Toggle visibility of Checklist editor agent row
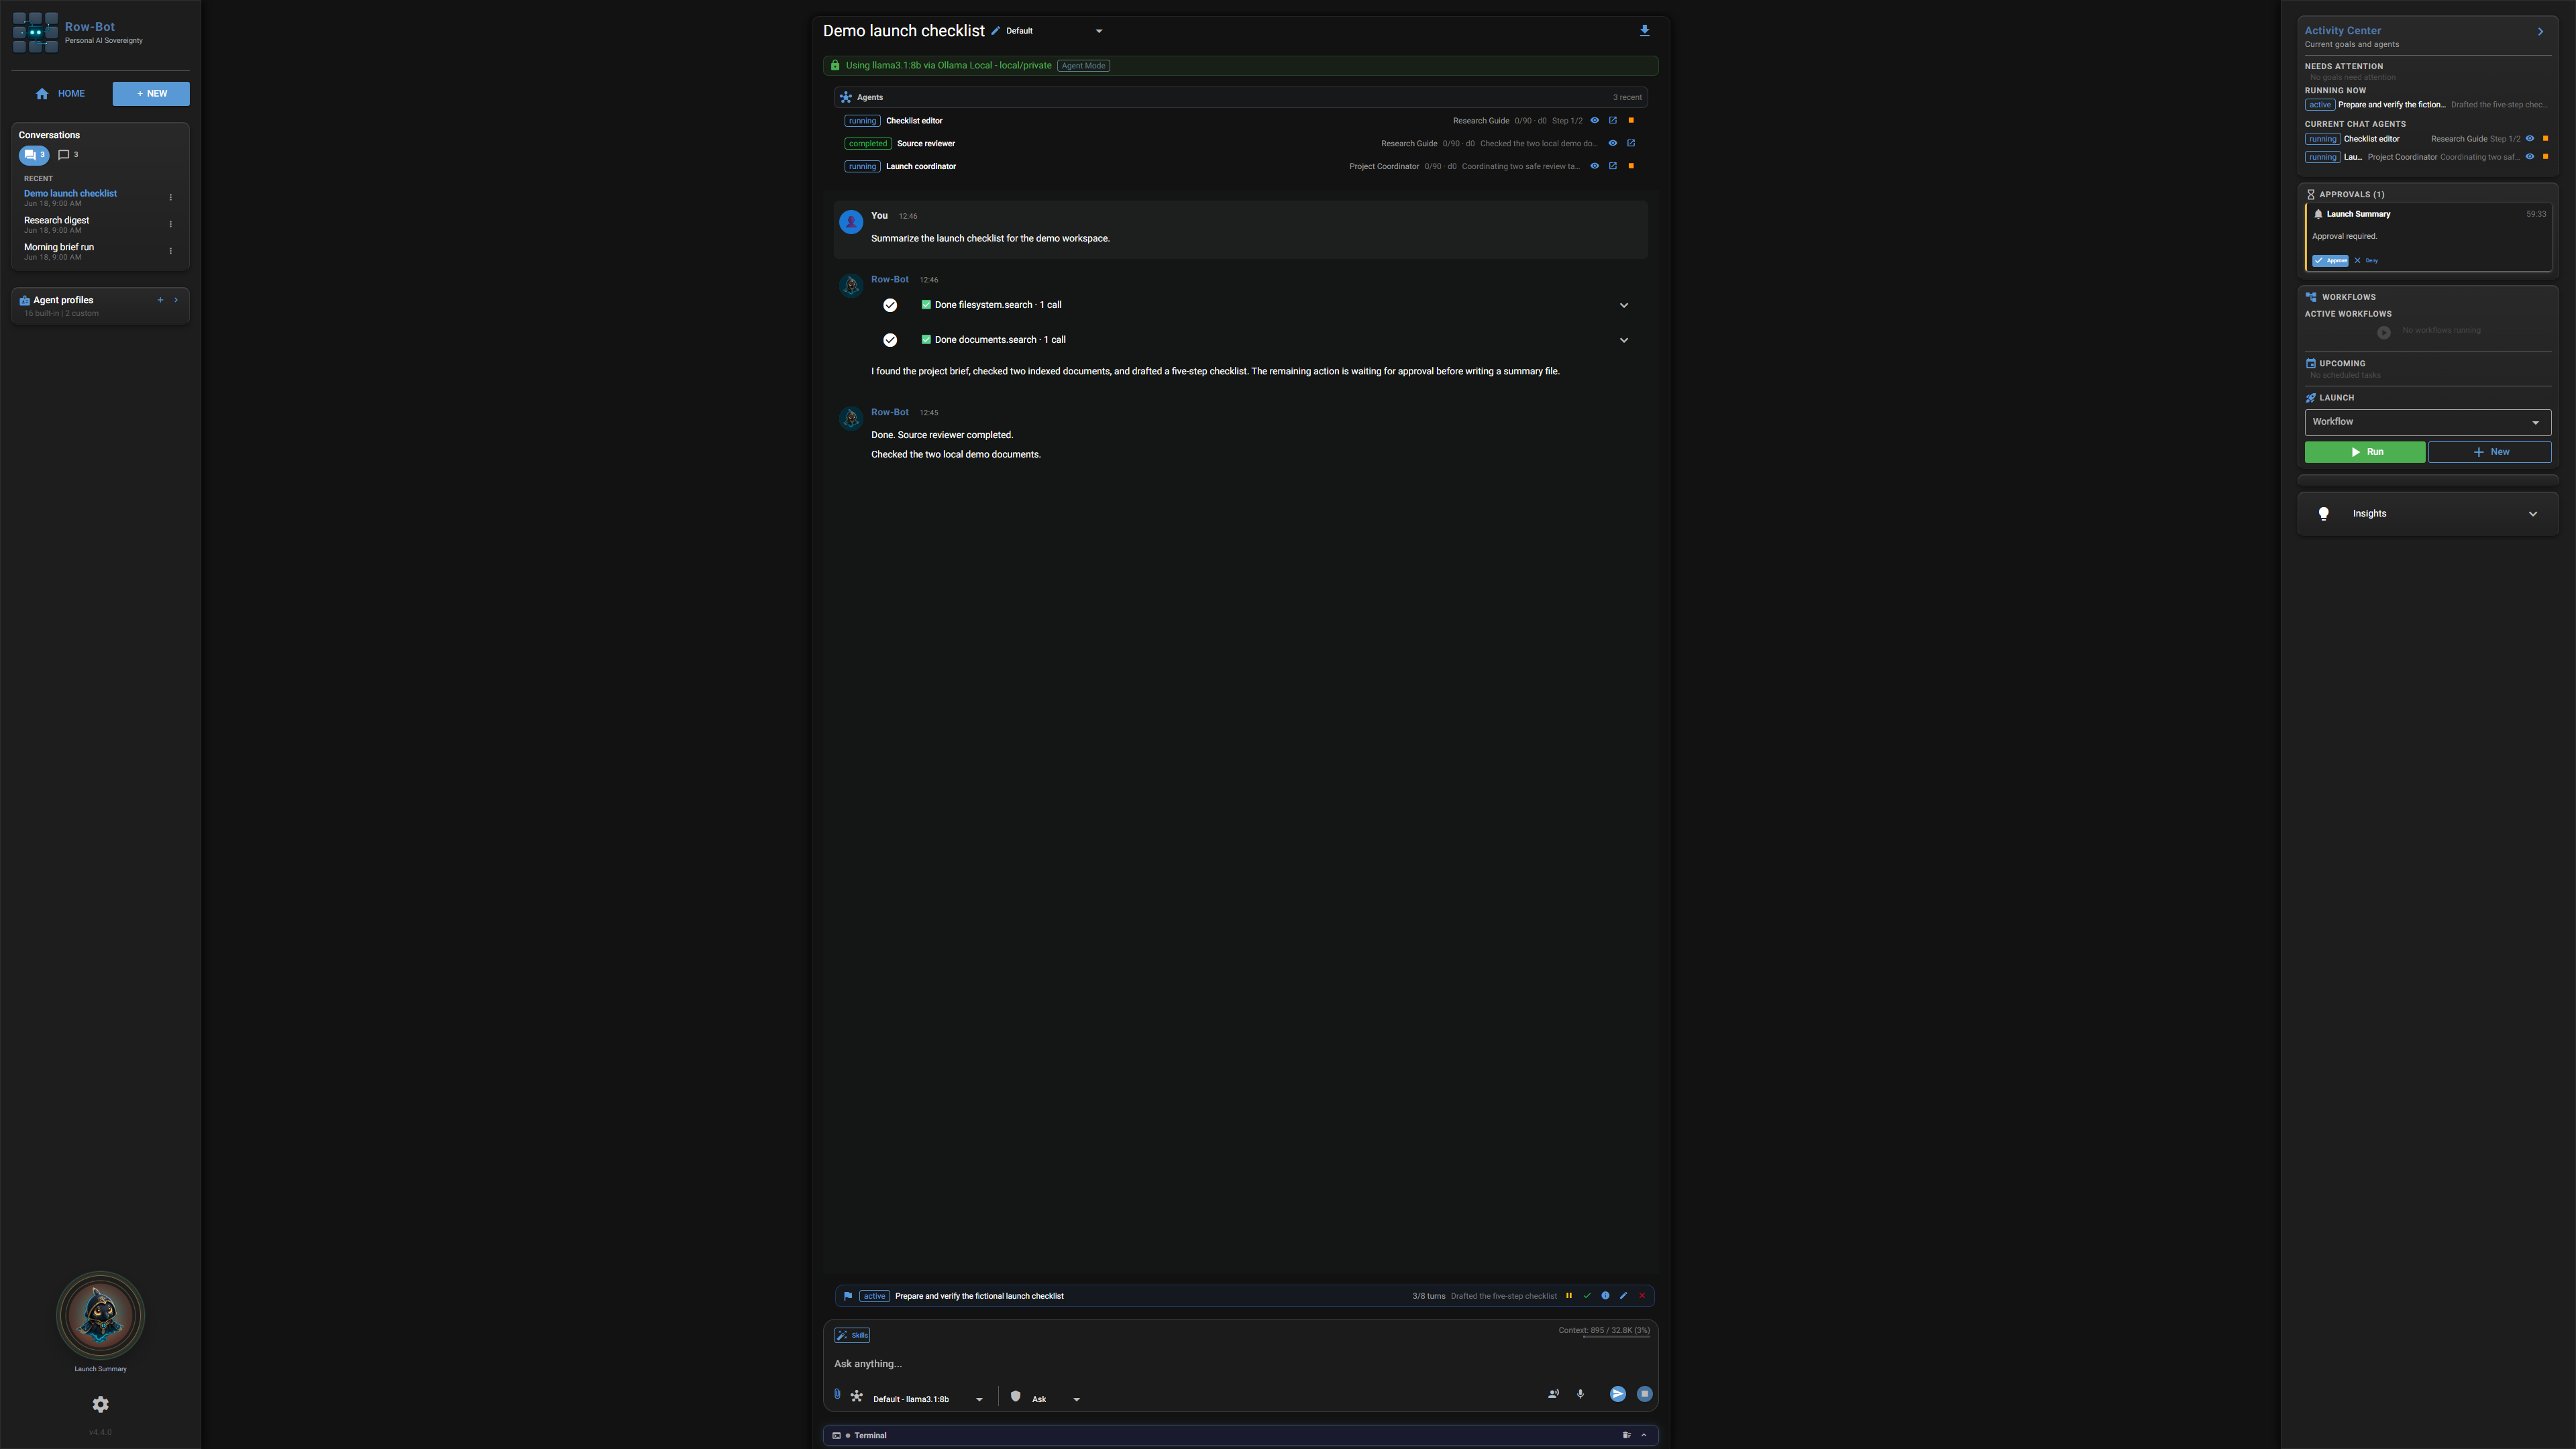Viewport: 2576px width, 1449px height. tap(1595, 121)
